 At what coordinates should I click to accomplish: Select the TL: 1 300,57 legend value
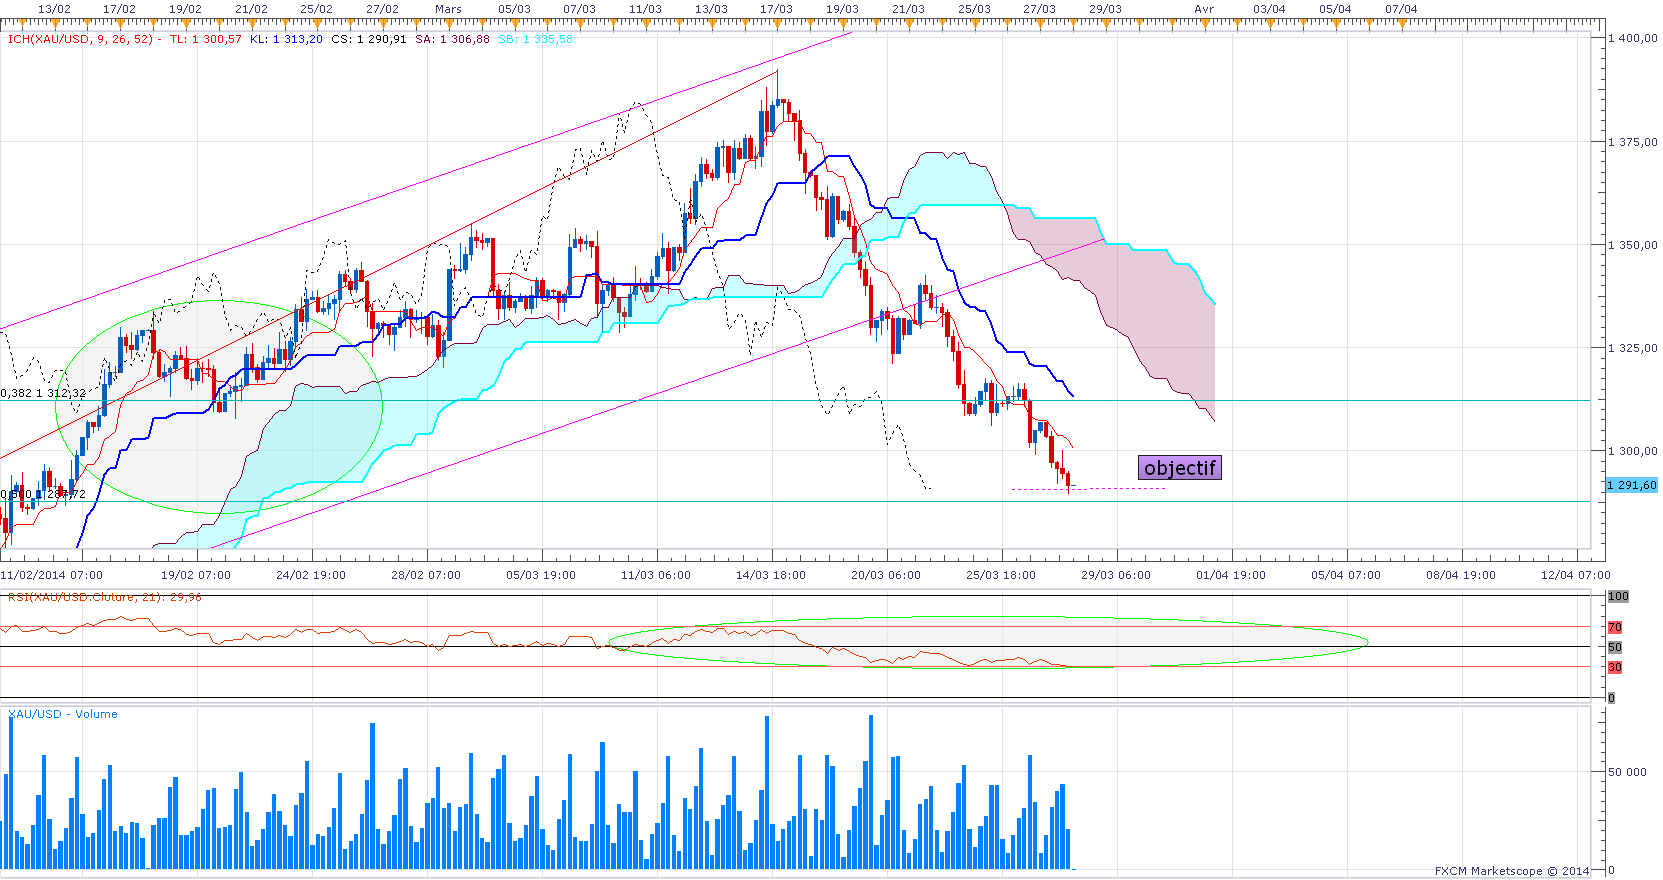tap(206, 39)
